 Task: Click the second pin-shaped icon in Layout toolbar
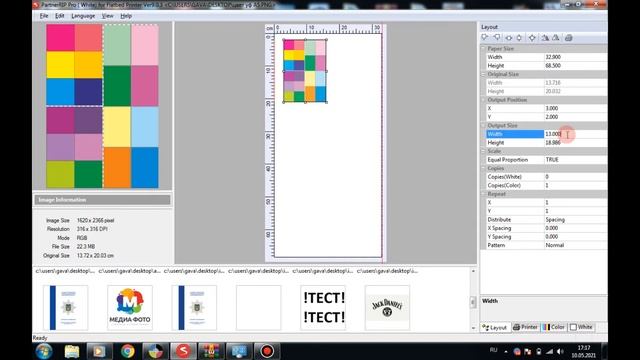coord(497,38)
